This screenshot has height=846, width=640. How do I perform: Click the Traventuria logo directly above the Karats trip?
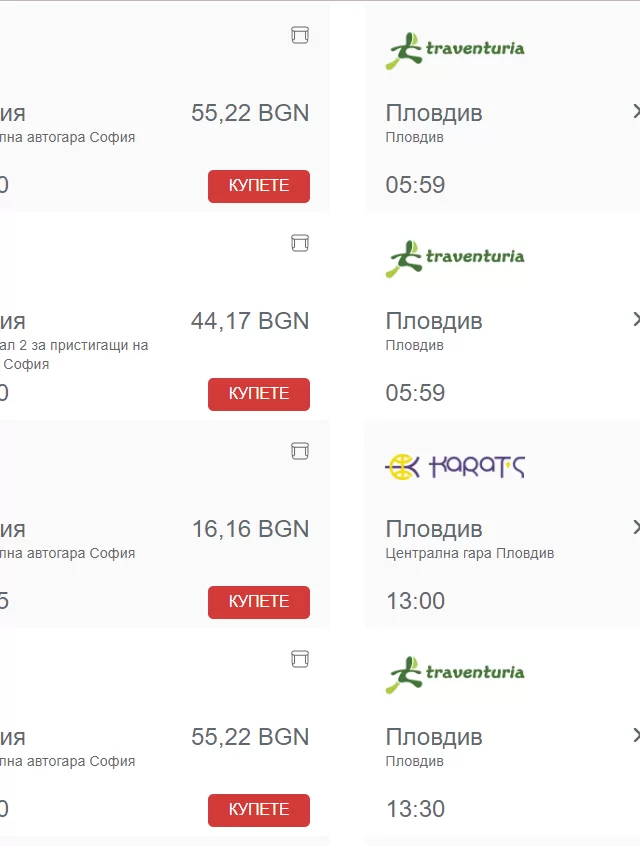(x=455, y=258)
